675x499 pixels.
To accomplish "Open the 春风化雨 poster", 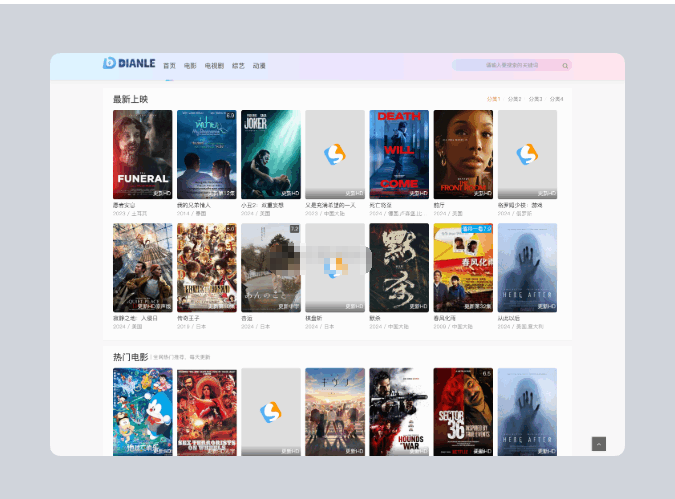I will point(463,268).
